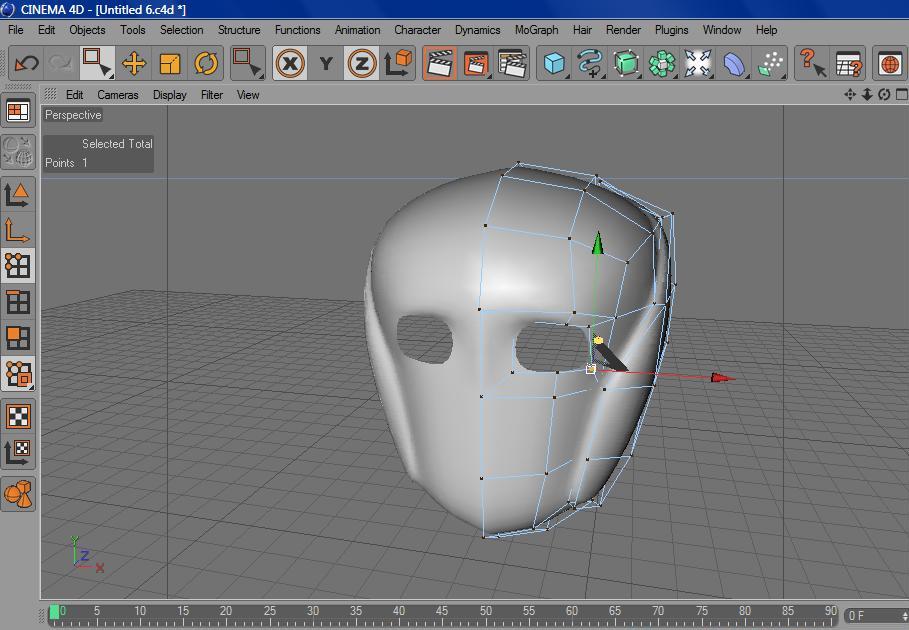Open the particle emitter objects flyout

[769, 63]
